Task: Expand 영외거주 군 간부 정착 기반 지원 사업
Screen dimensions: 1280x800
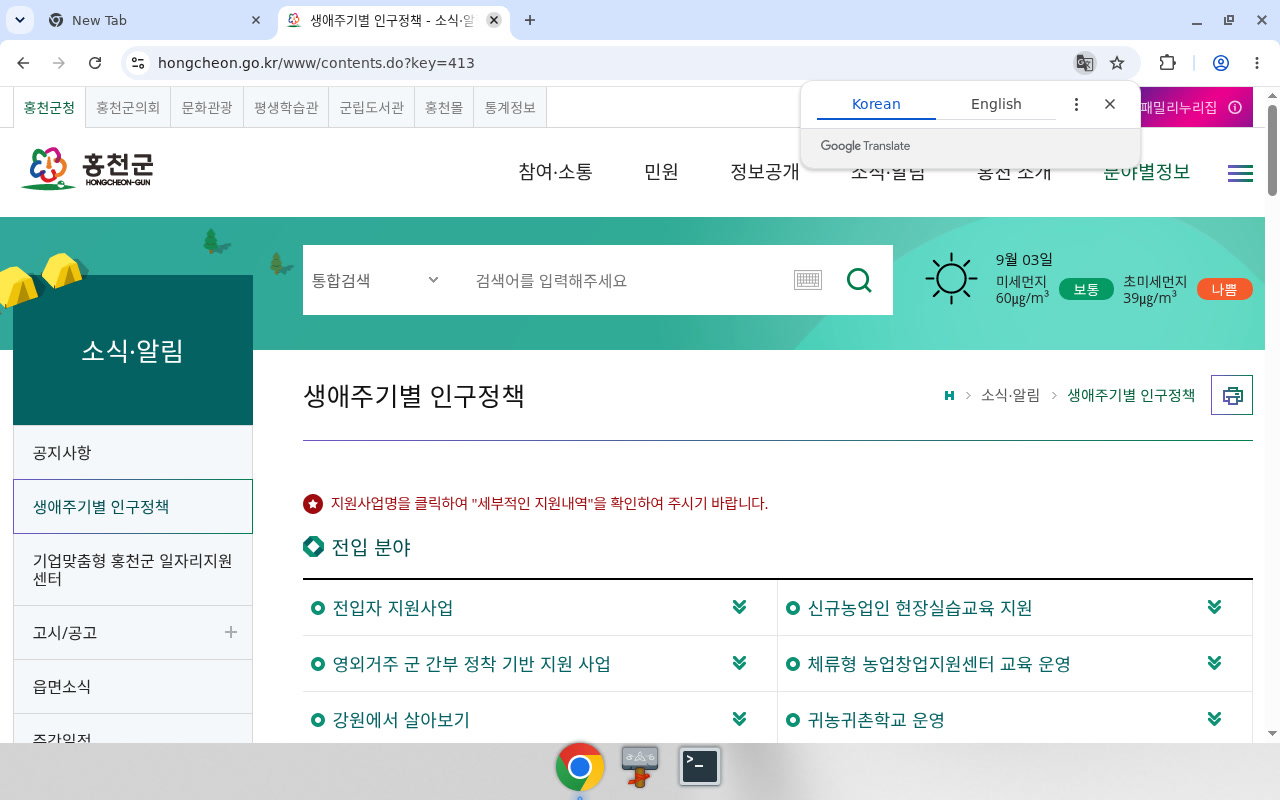Action: point(540,664)
